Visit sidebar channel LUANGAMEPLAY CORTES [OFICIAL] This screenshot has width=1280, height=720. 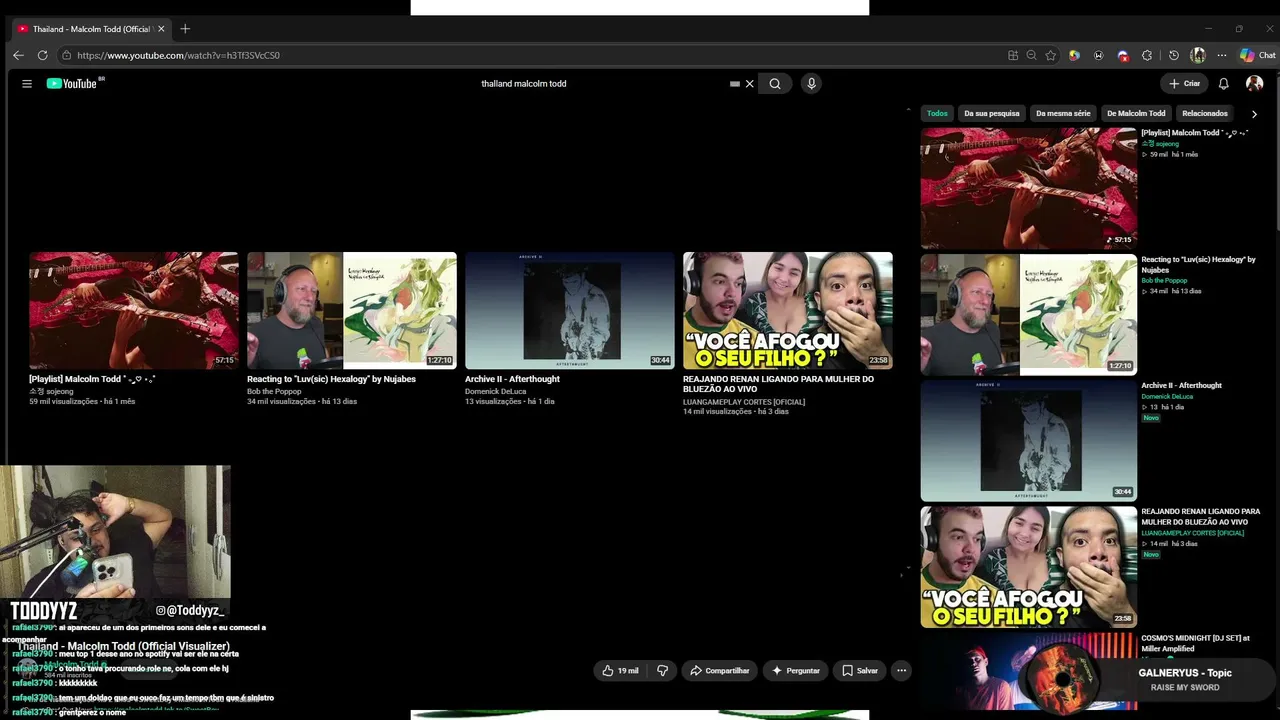coord(1193,533)
